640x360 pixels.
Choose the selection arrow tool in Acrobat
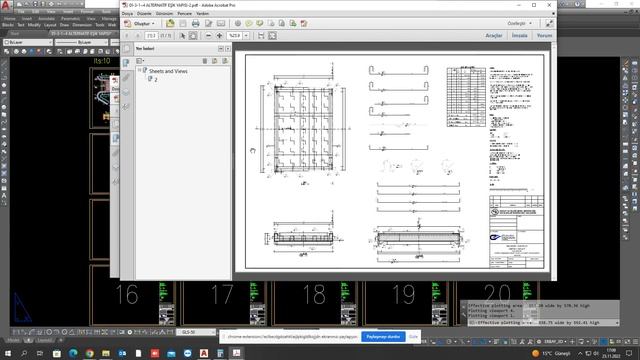click(182, 36)
